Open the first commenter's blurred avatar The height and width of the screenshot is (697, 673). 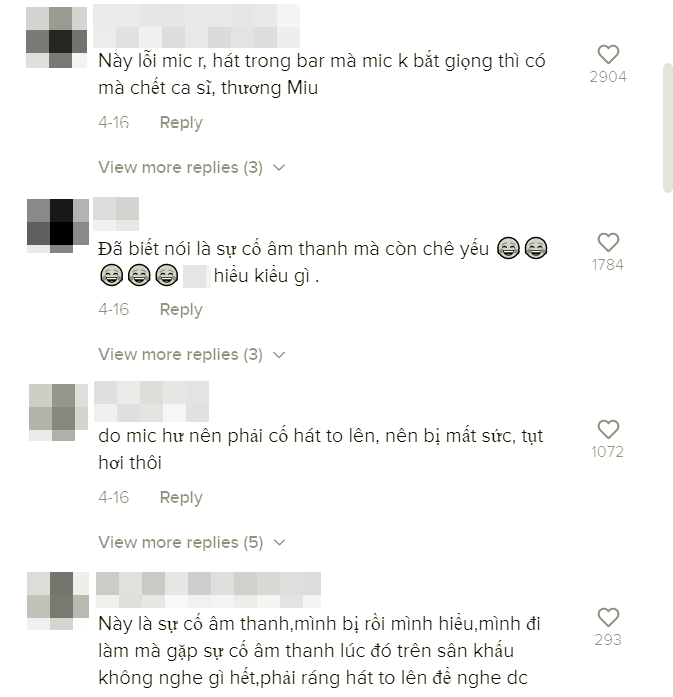(56, 37)
